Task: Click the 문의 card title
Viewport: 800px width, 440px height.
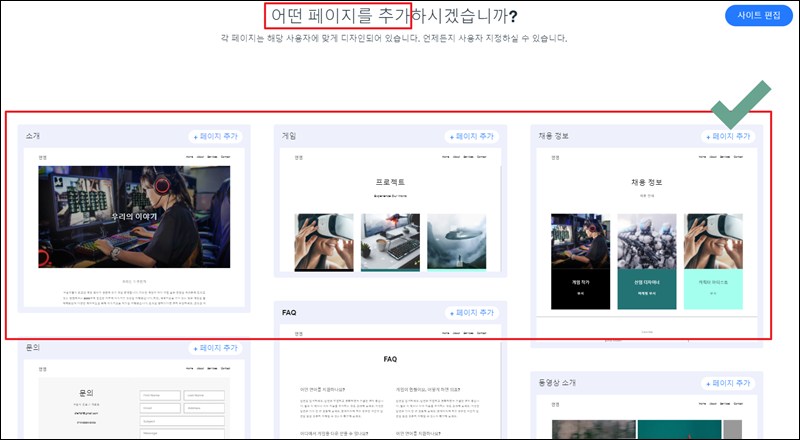Action: coord(33,347)
